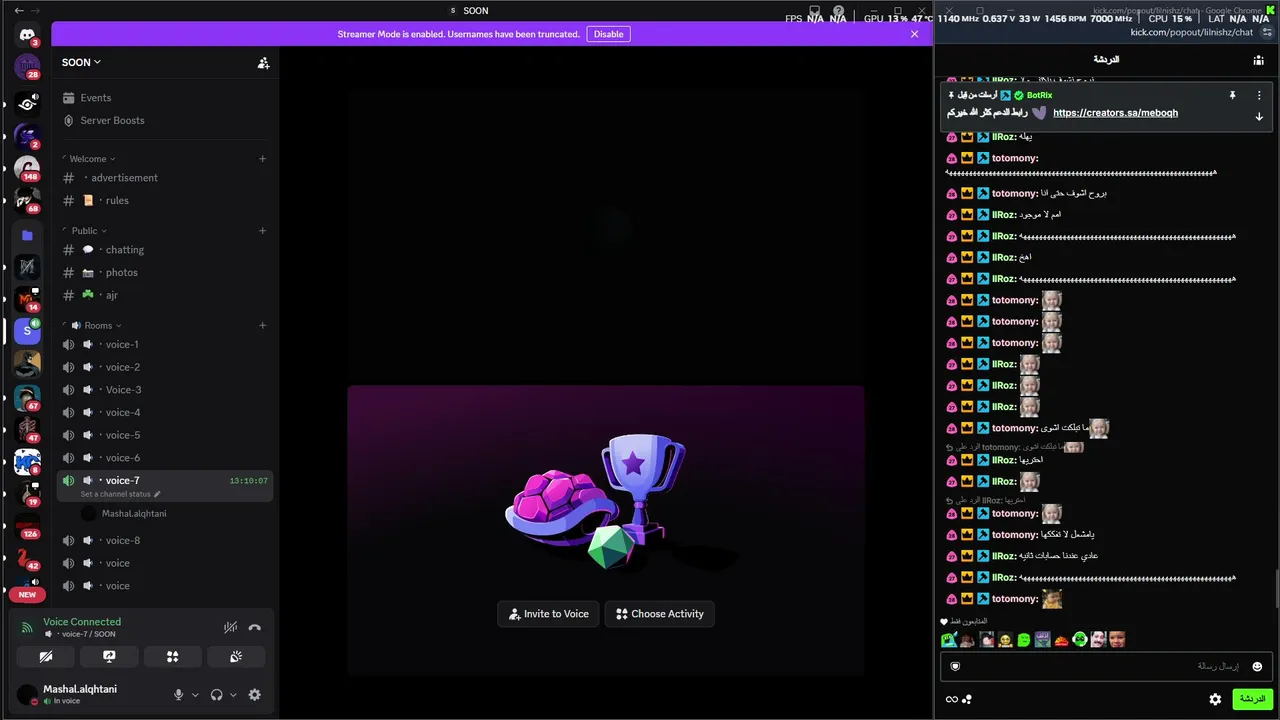Viewport: 1280px width, 720px height.
Task: Open the soundboard button
Action: 236,657
